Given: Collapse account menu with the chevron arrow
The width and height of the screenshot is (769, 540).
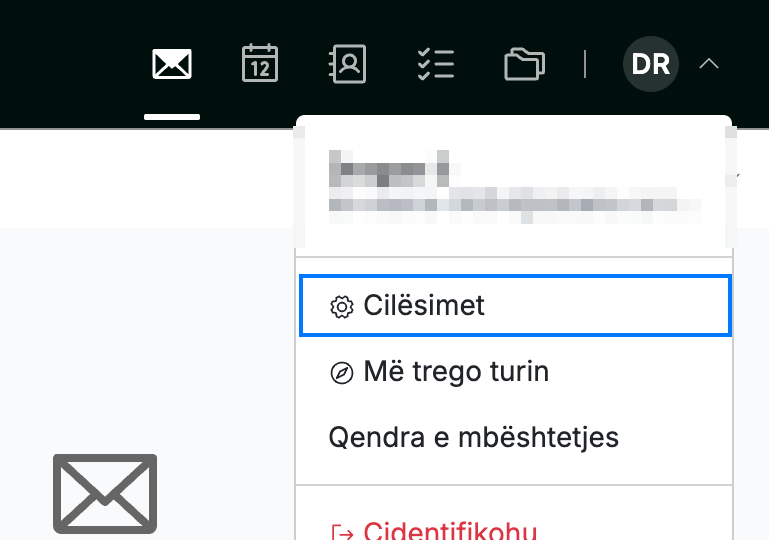Looking at the screenshot, I should [709, 64].
